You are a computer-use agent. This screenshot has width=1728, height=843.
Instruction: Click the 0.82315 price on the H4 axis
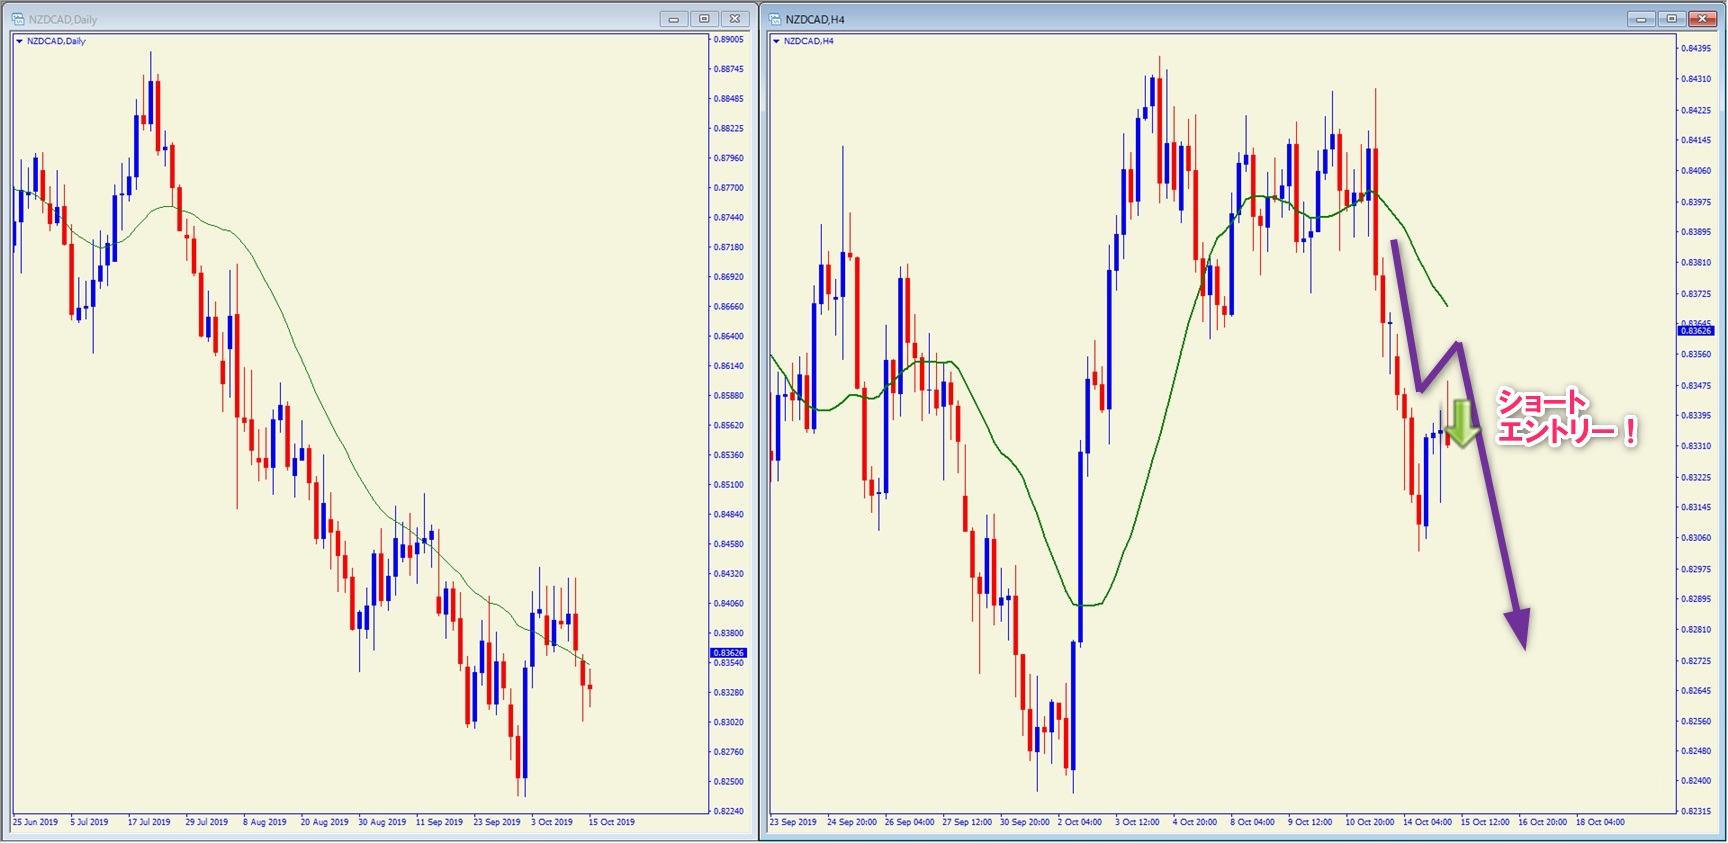[x=1696, y=812]
